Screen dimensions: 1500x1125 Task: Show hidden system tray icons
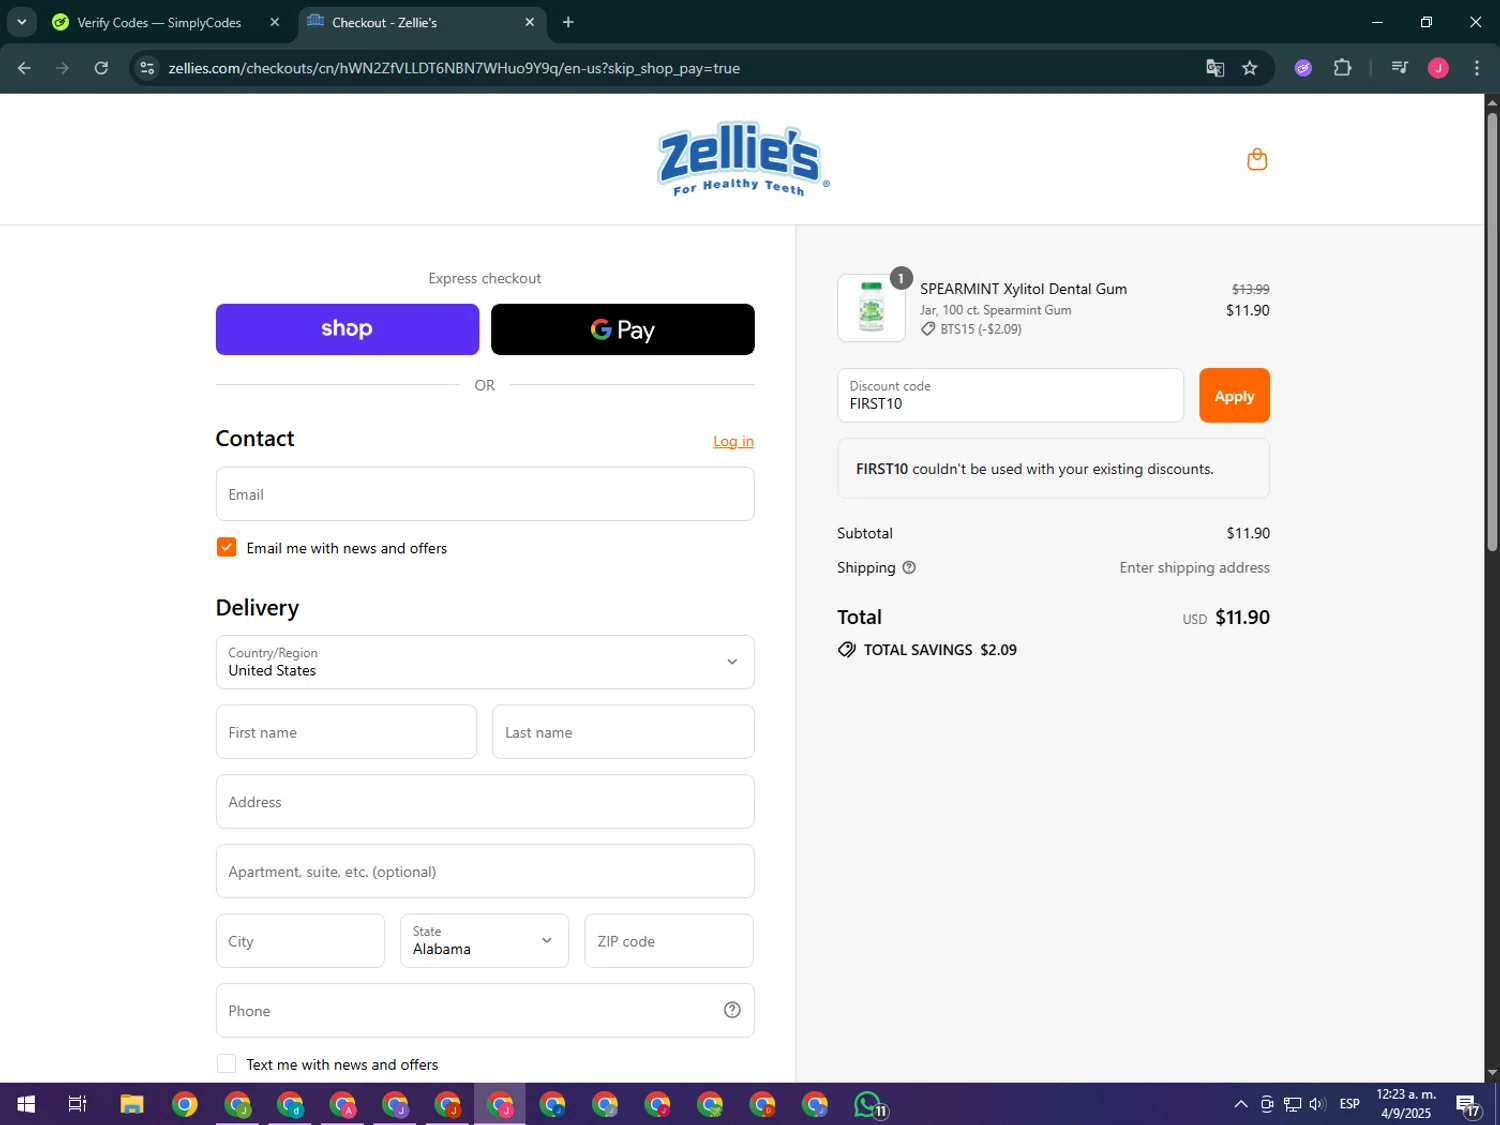(1241, 1104)
